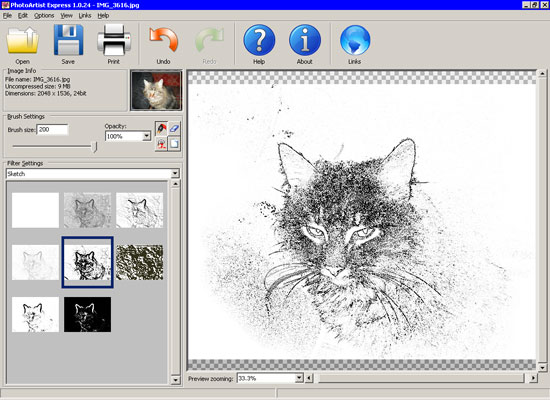Viewport: 550px width, 400px height.
Task: Click the greyed-out Redo arrow
Action: (x=209, y=40)
